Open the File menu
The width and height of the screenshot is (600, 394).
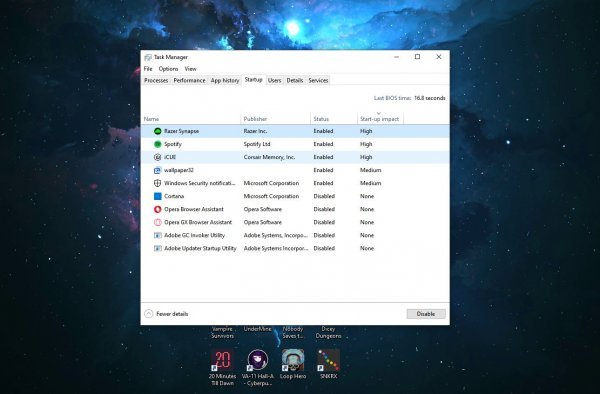(x=148, y=69)
